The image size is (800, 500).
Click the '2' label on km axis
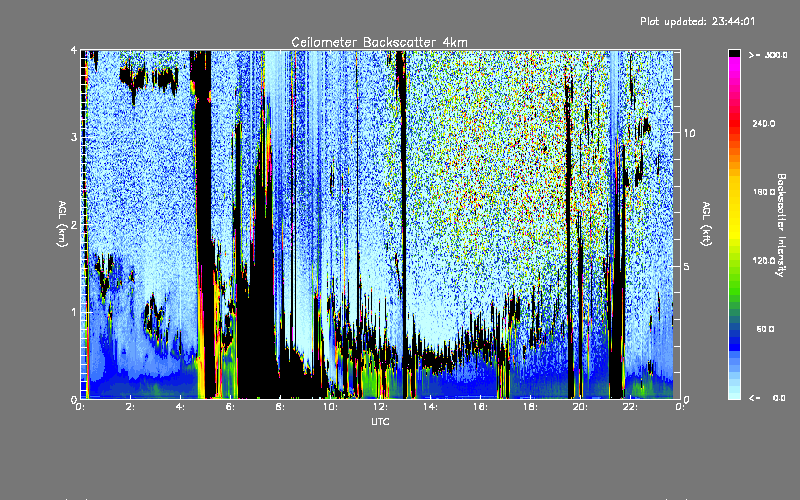click(x=74, y=225)
